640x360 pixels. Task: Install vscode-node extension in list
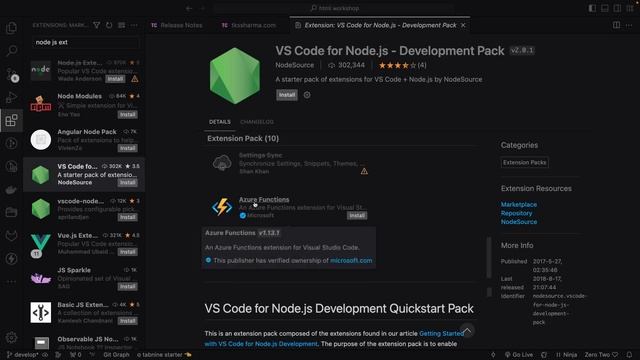[128, 217]
